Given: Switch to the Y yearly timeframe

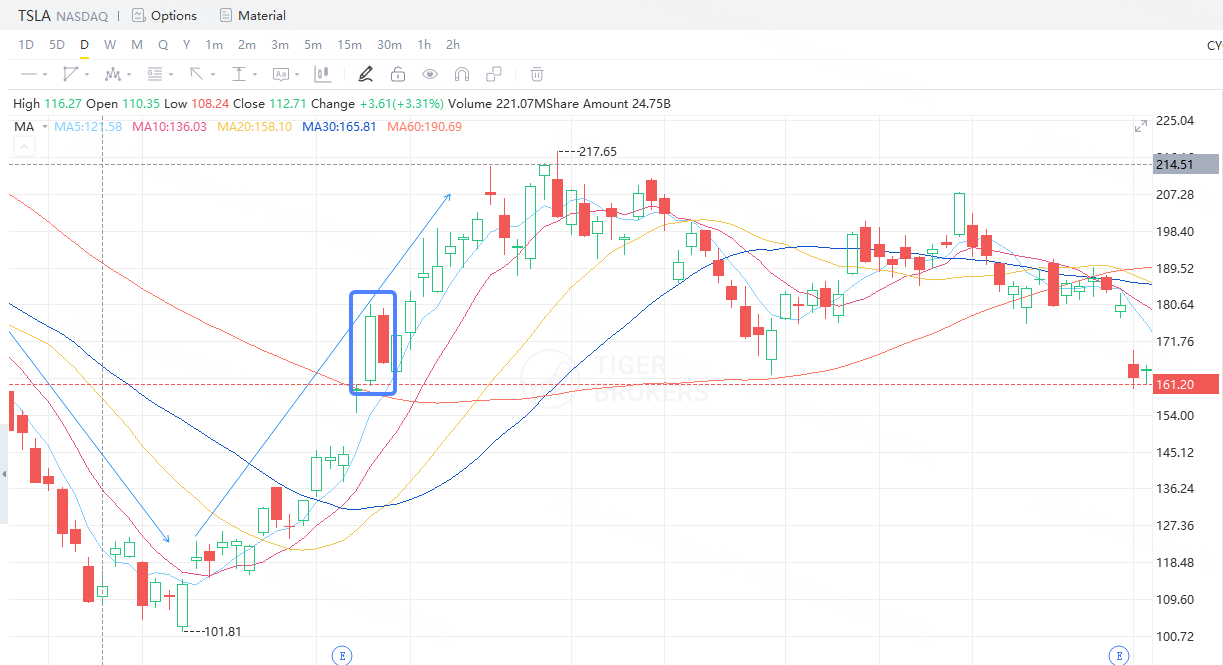Looking at the screenshot, I should click(187, 45).
